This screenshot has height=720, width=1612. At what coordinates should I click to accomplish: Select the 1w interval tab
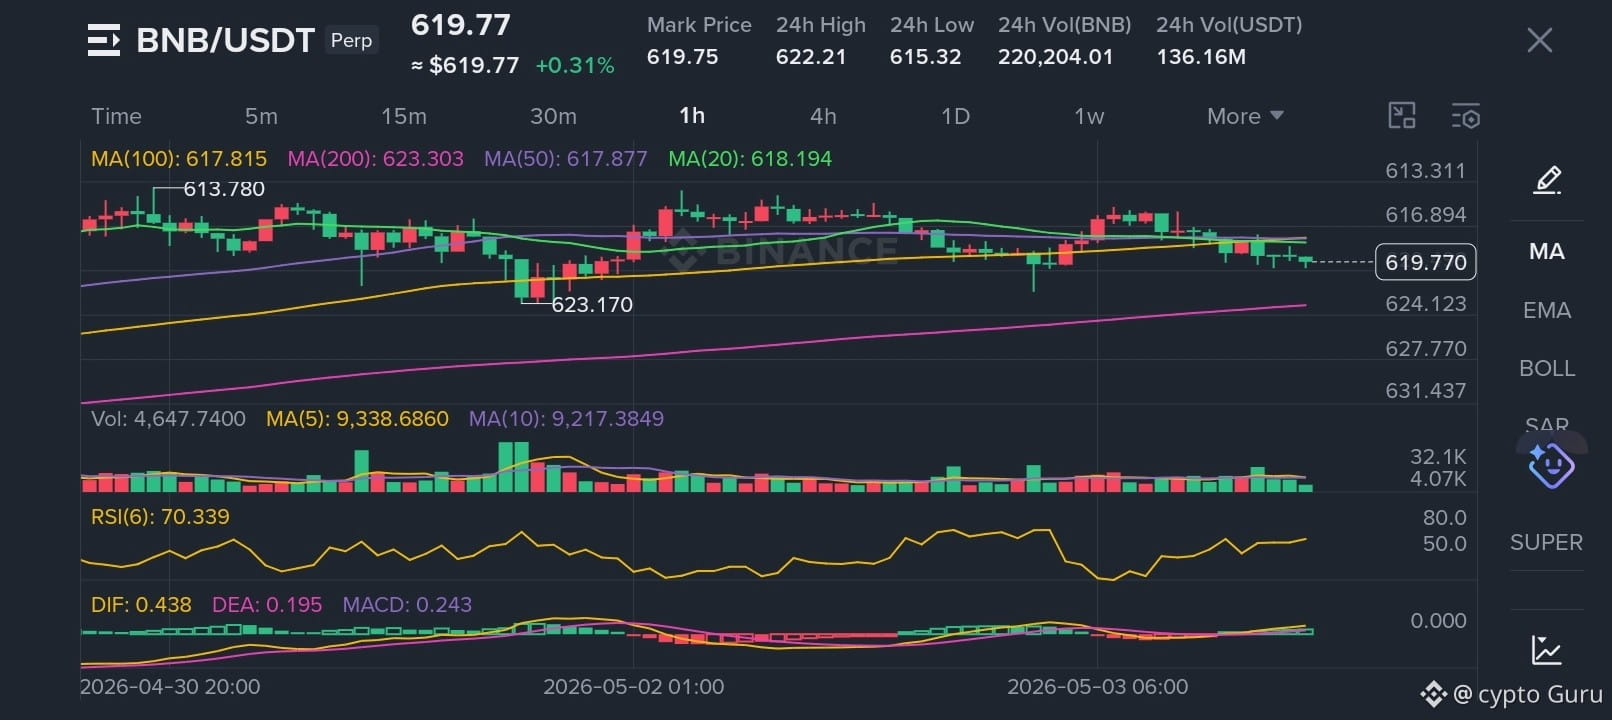pyautogui.click(x=1089, y=116)
